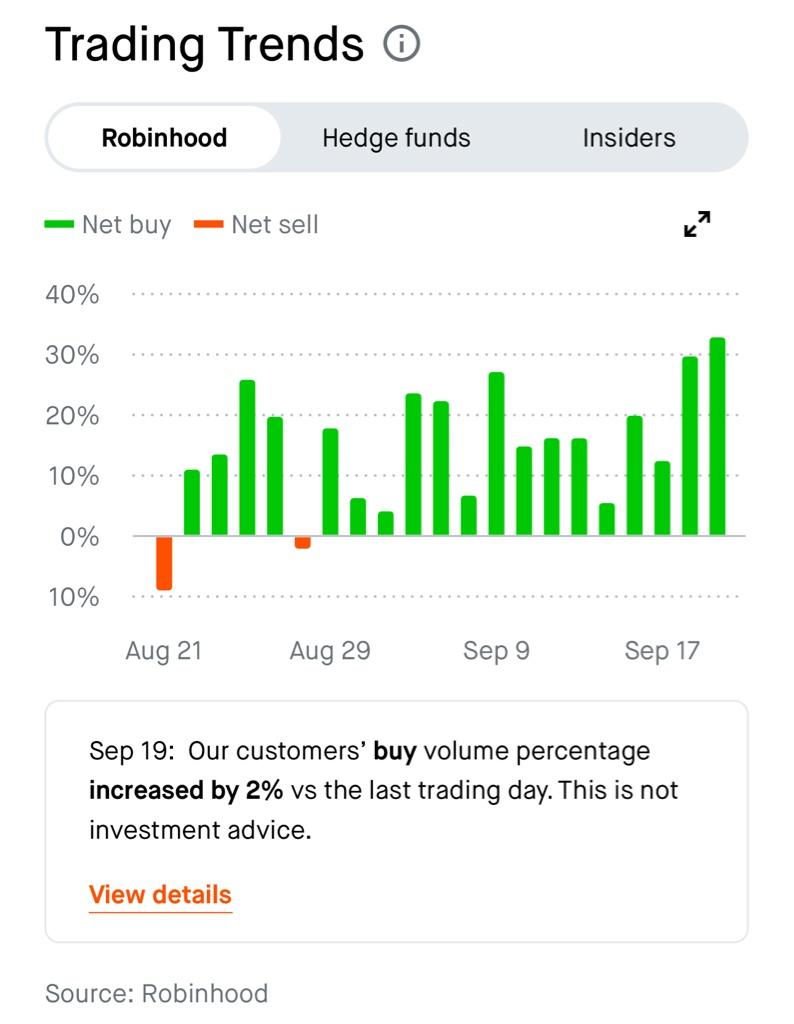This screenshot has height=1024, width=794.
Task: Click the Aug 29 date label
Action: (330, 651)
